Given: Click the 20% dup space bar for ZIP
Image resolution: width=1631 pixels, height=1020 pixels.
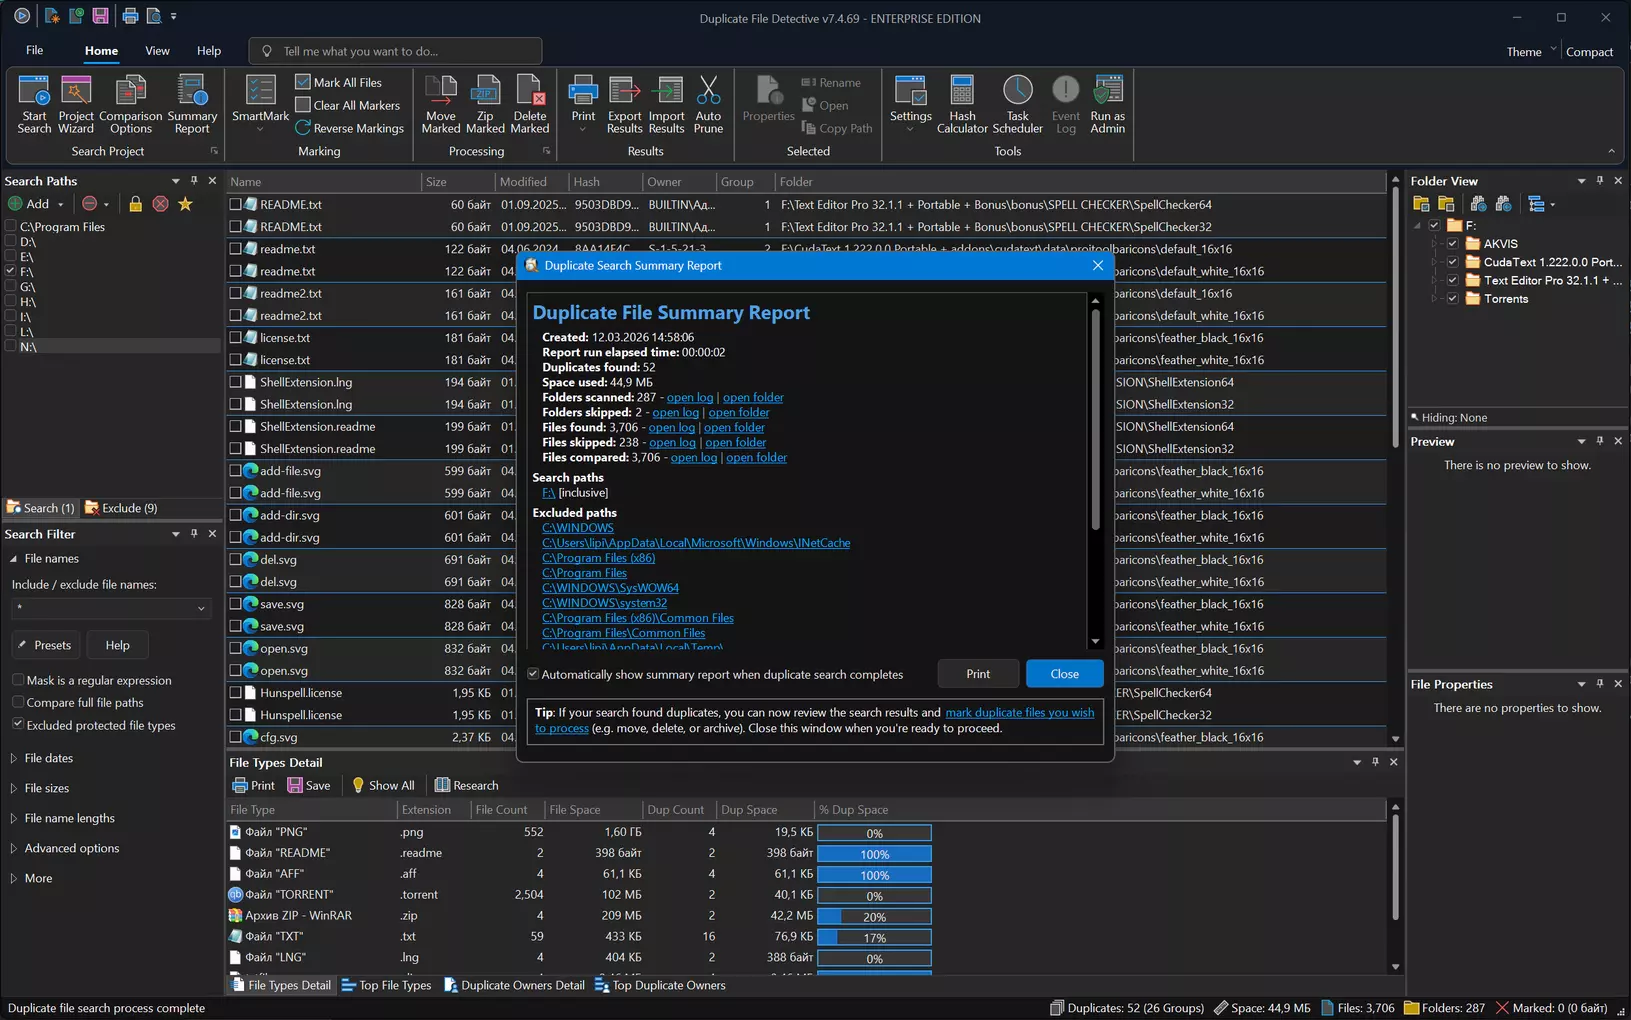Looking at the screenshot, I should [874, 917].
